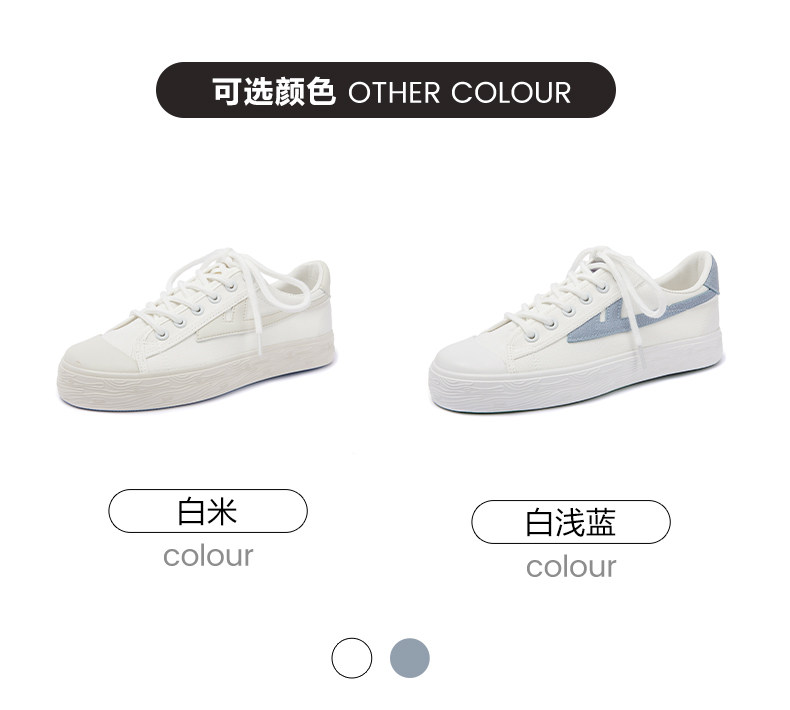
Task: Click the blue heel tab on right sneaker
Action: pyautogui.click(x=711, y=275)
